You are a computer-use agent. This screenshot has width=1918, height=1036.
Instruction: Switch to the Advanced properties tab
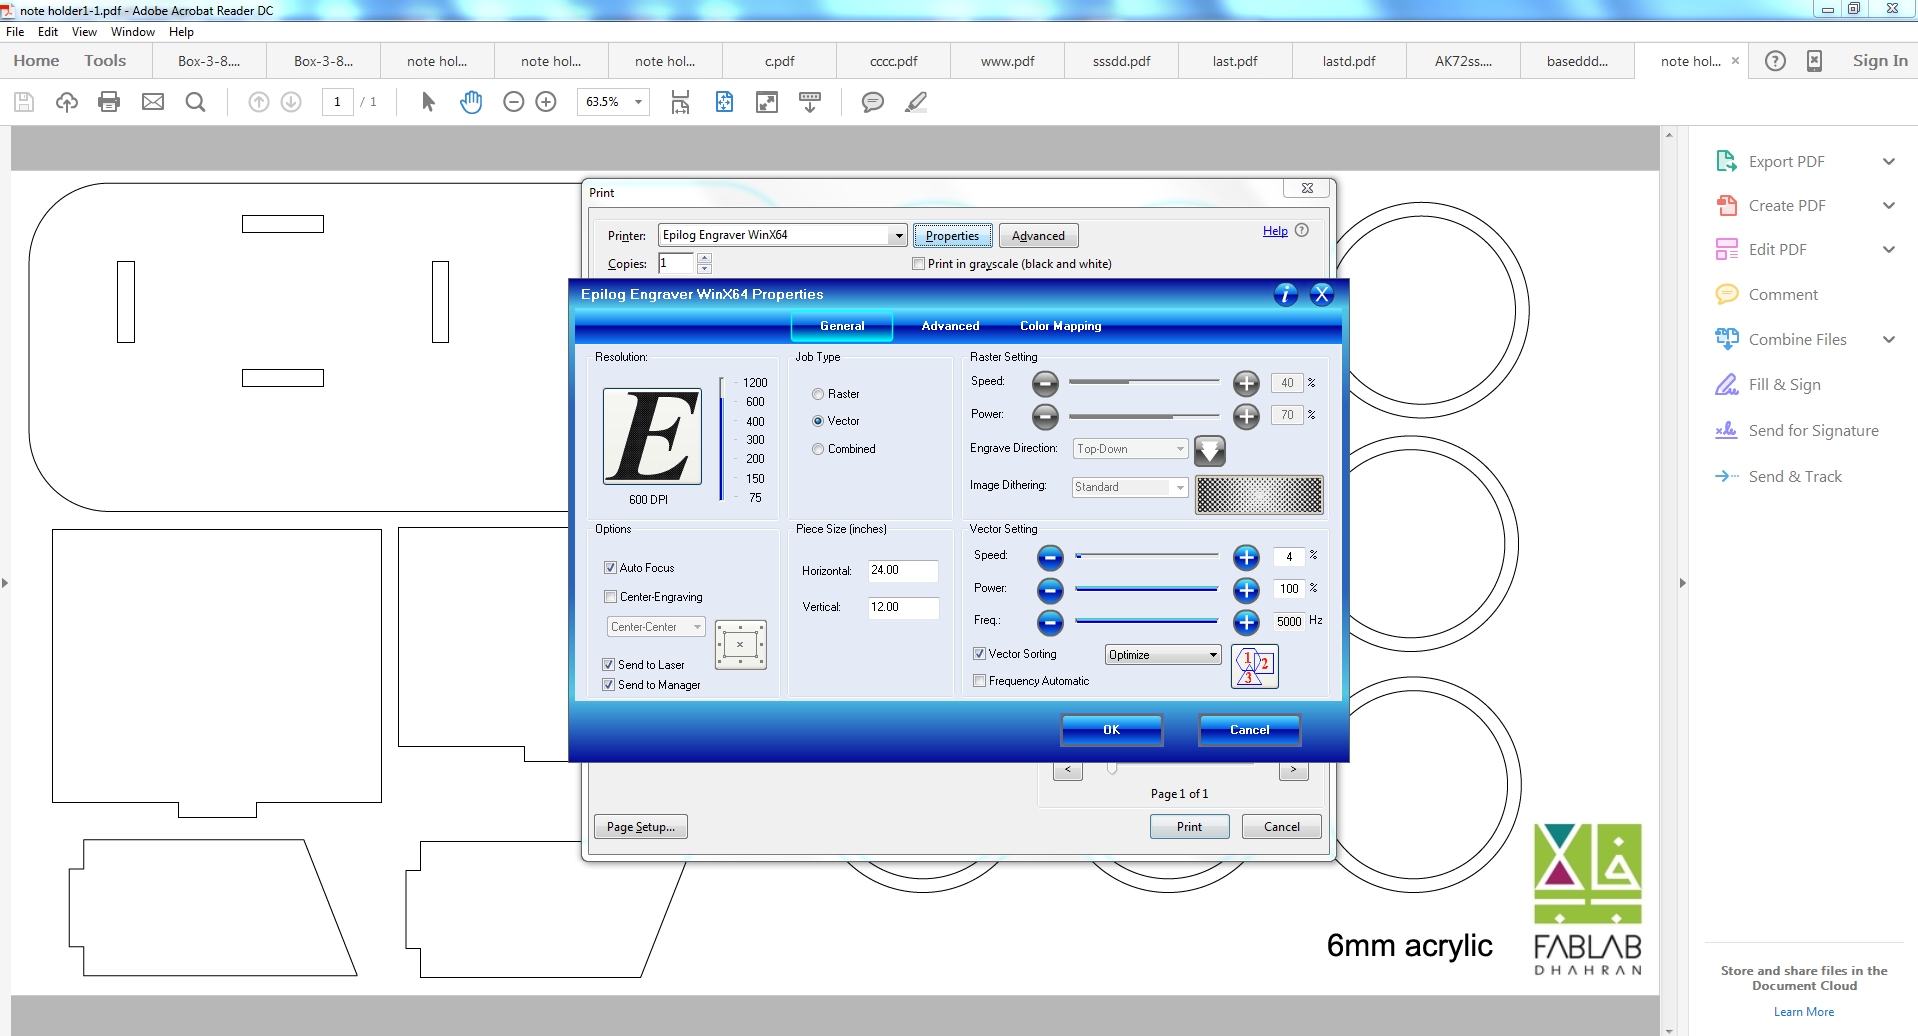pyautogui.click(x=950, y=326)
